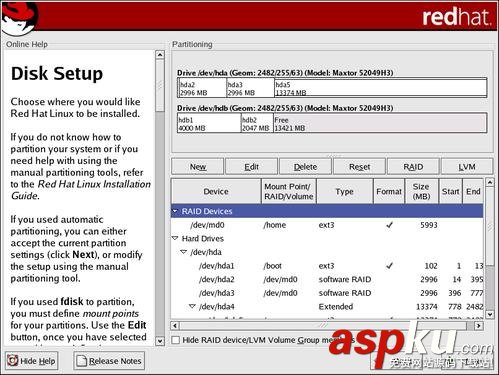Click the Reset button
Image resolution: width=499 pixels, height=375 pixels.
point(359,167)
